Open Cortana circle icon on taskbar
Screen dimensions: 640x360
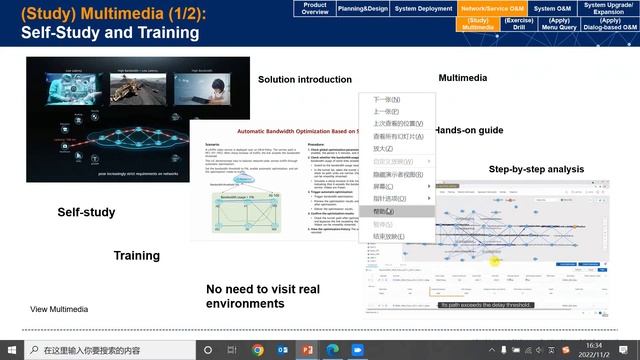click(208, 350)
